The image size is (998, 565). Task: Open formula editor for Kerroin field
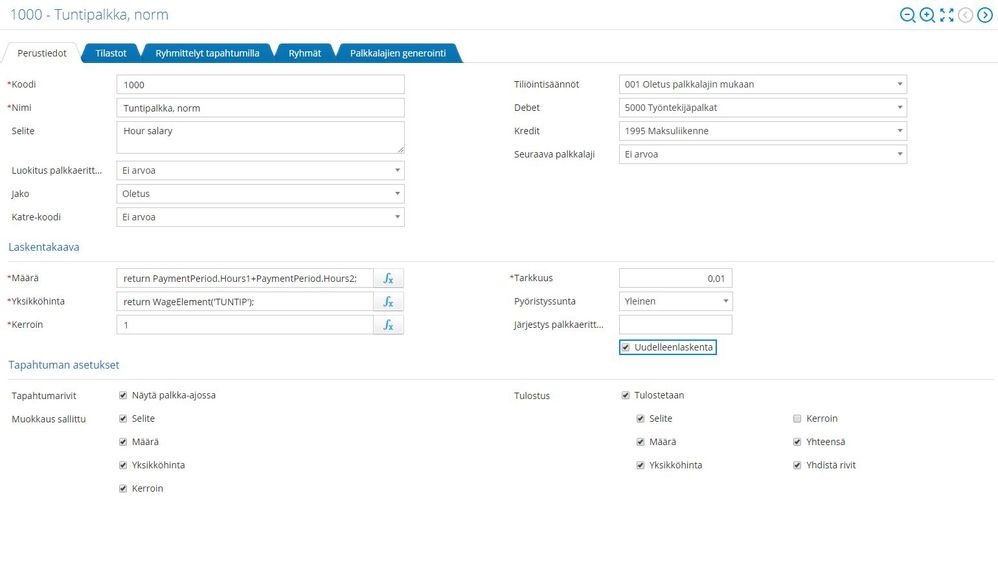[x=388, y=325]
